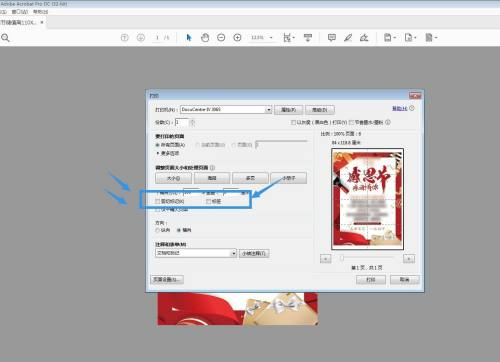The image size is (500, 362).
Task: Click the poster print preview thumbnail
Action: (x=368, y=199)
